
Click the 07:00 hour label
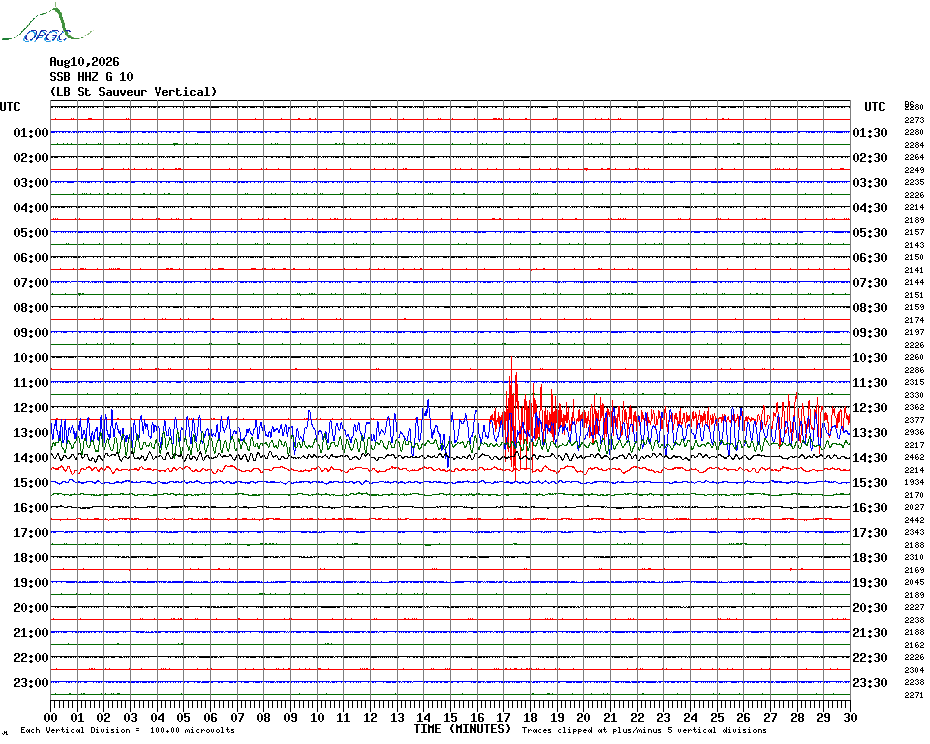coord(31,282)
